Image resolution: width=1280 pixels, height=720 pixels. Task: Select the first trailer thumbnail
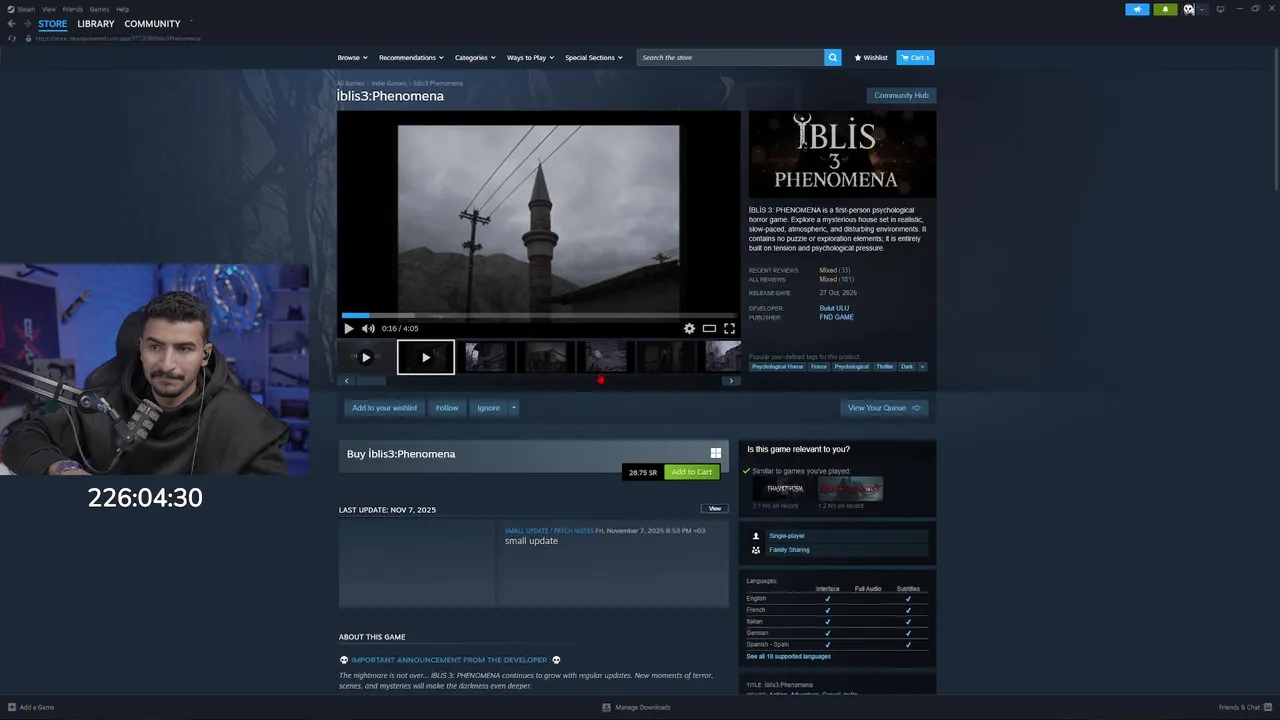366,357
